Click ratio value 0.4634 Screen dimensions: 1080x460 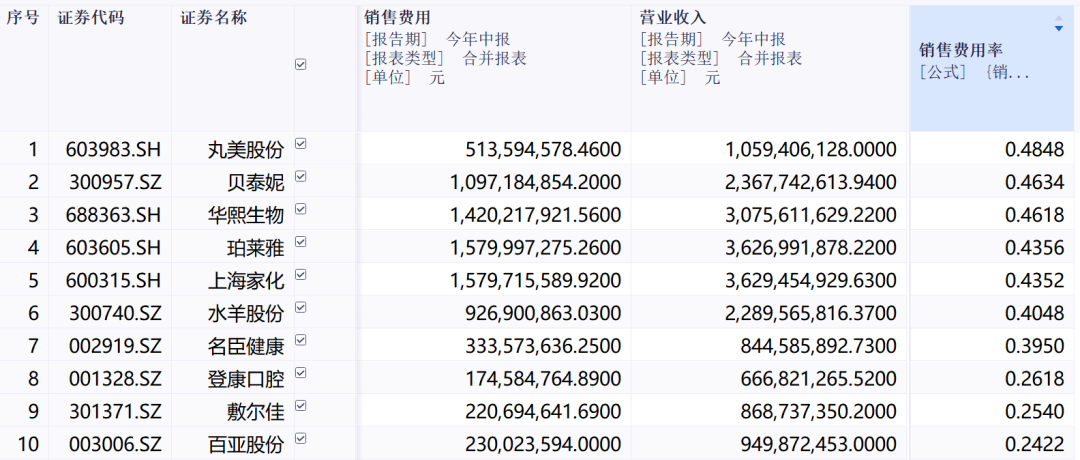[x=1035, y=182]
